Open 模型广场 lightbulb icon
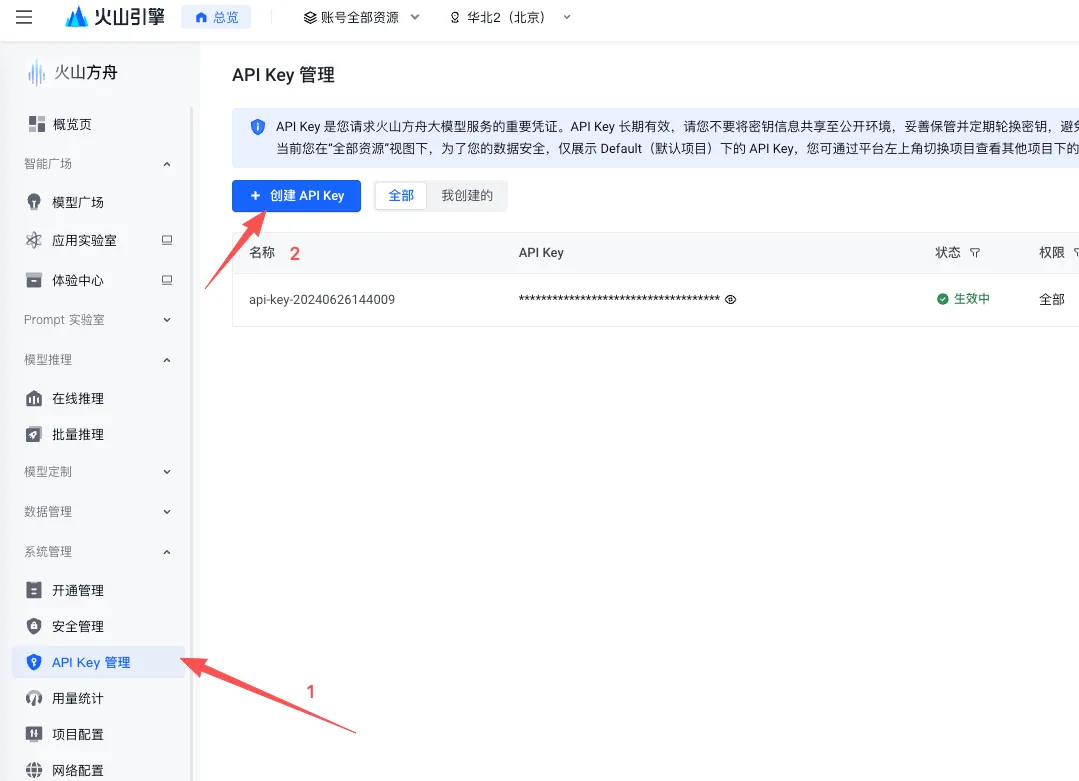1079x781 pixels. click(x=34, y=202)
